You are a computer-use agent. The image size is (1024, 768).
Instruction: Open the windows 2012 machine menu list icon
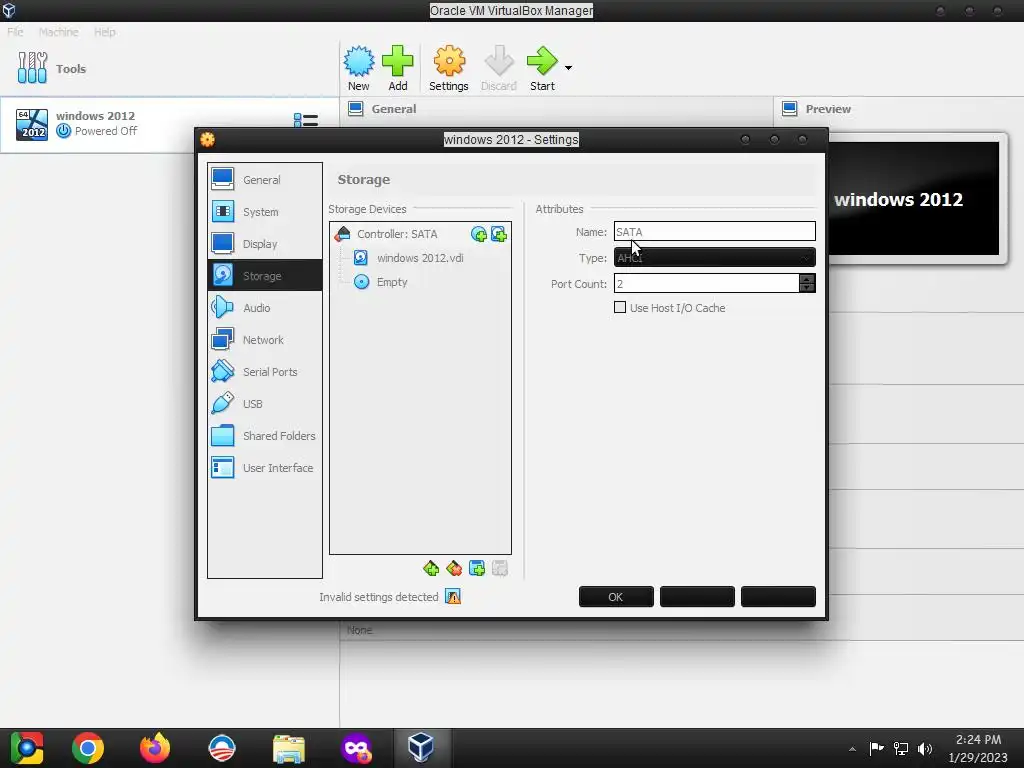[306, 120]
